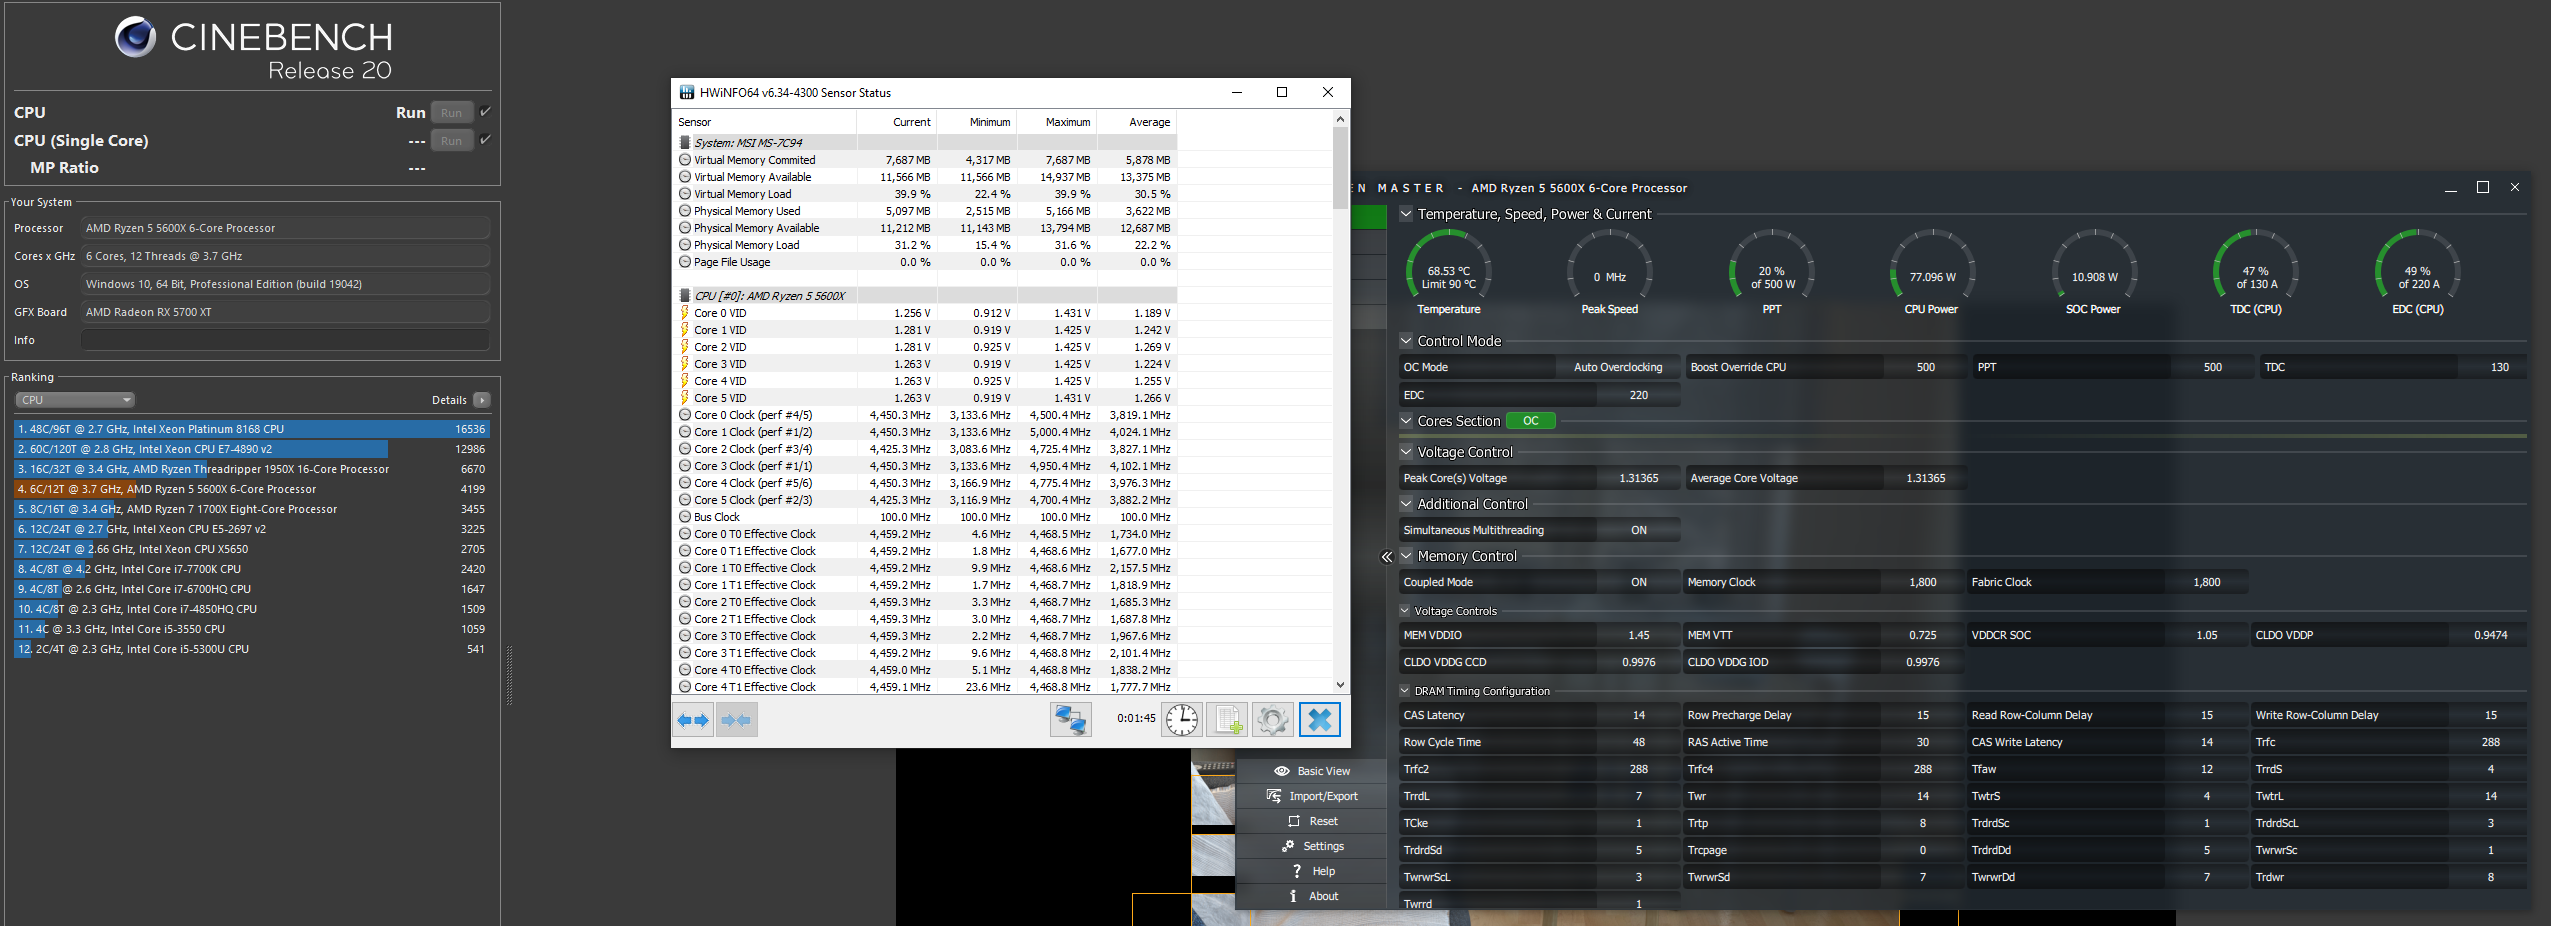Collapse the Voltage Controls subsection
This screenshot has height=926, width=2551.
1405,611
